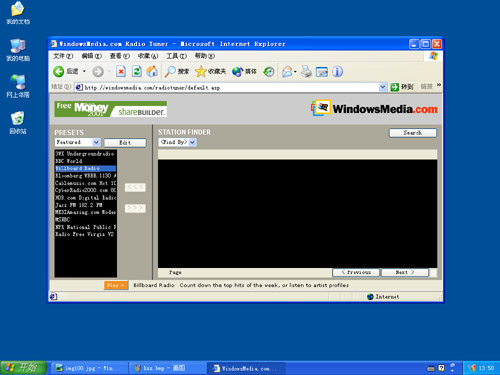The height and width of the screenshot is (375, 500).
Task: Select Radio Free Virgin V2 preset
Action: [85, 234]
